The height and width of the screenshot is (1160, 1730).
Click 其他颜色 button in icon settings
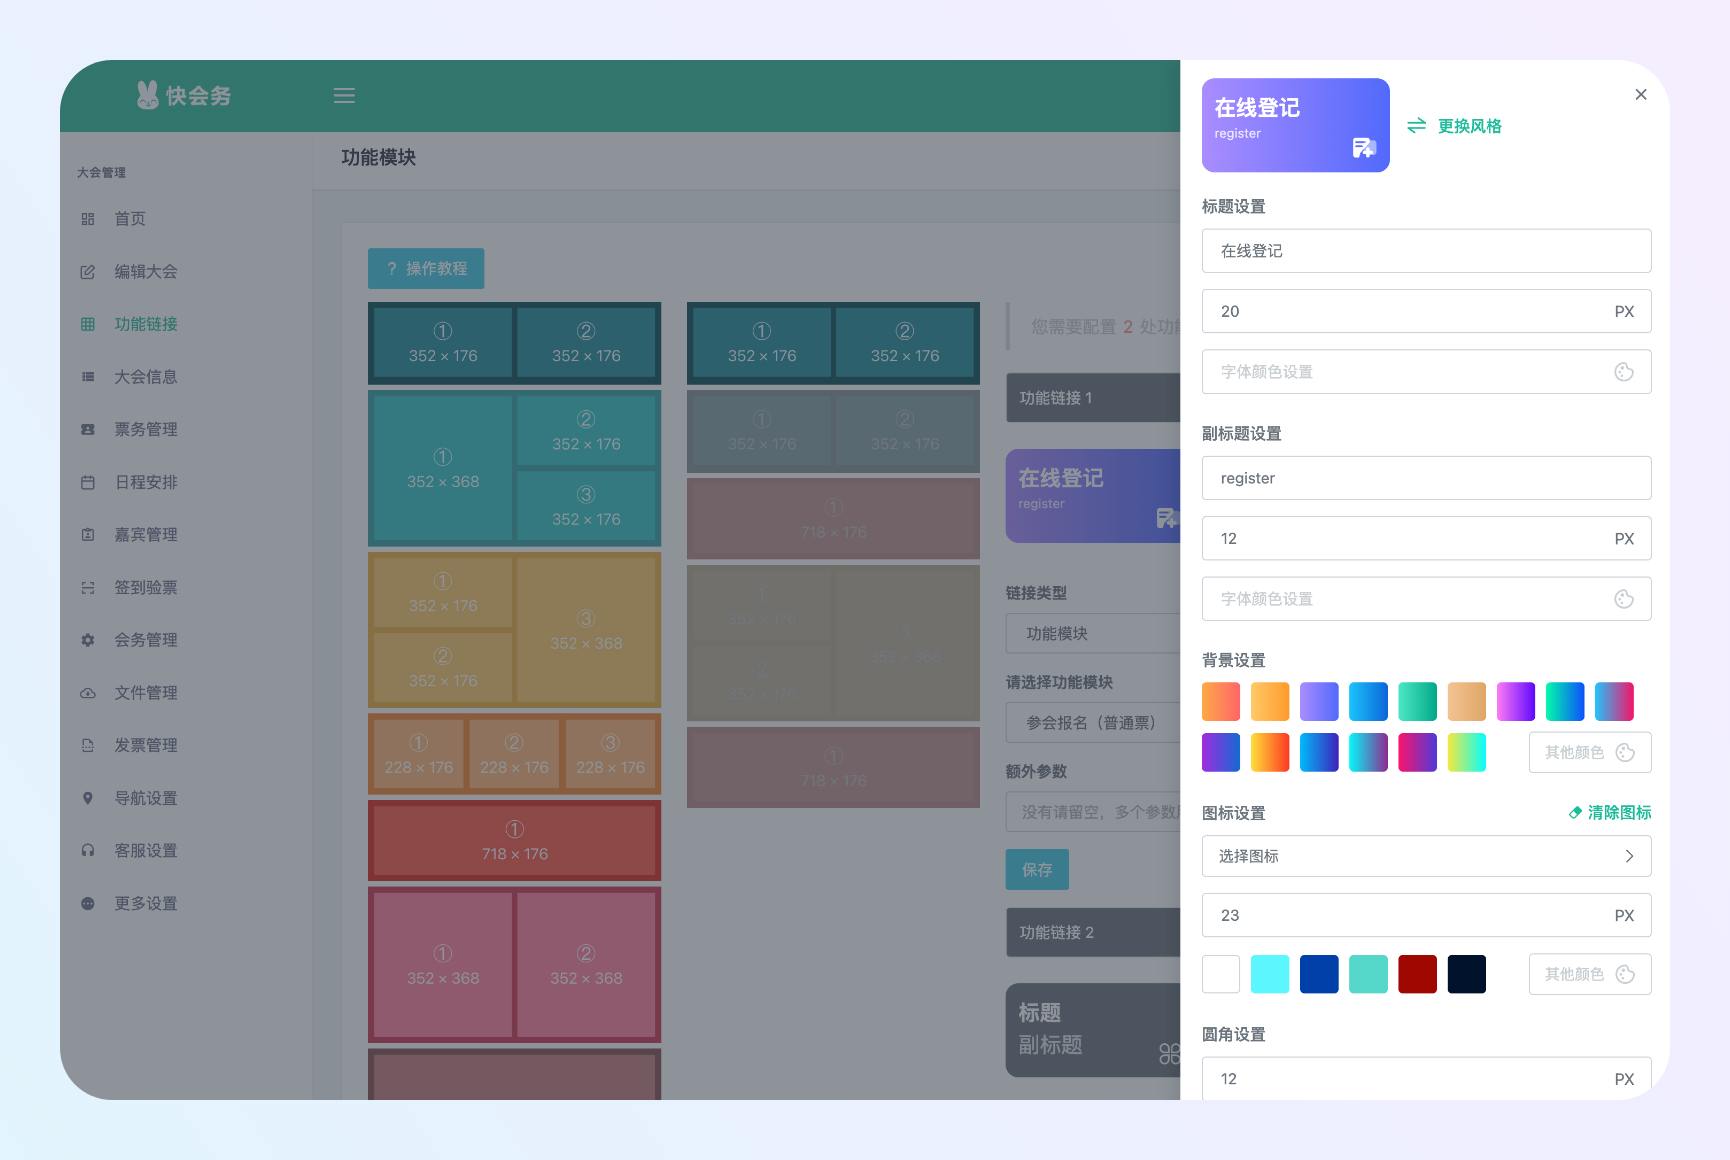1590,974
